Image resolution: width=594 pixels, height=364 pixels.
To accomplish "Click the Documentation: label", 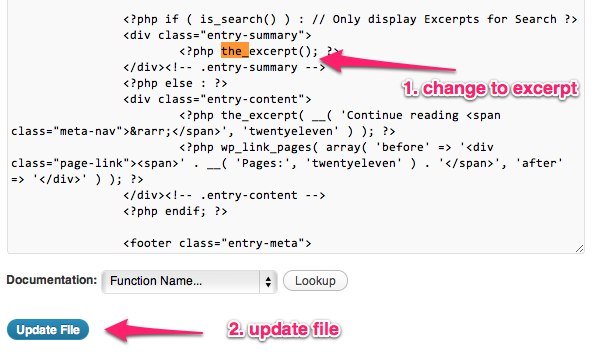I will click(x=52, y=280).
